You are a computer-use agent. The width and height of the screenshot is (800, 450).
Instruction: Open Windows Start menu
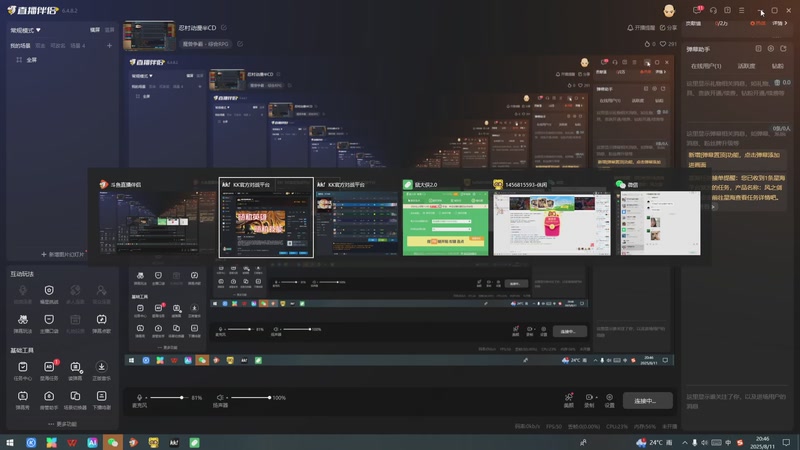click(10, 442)
